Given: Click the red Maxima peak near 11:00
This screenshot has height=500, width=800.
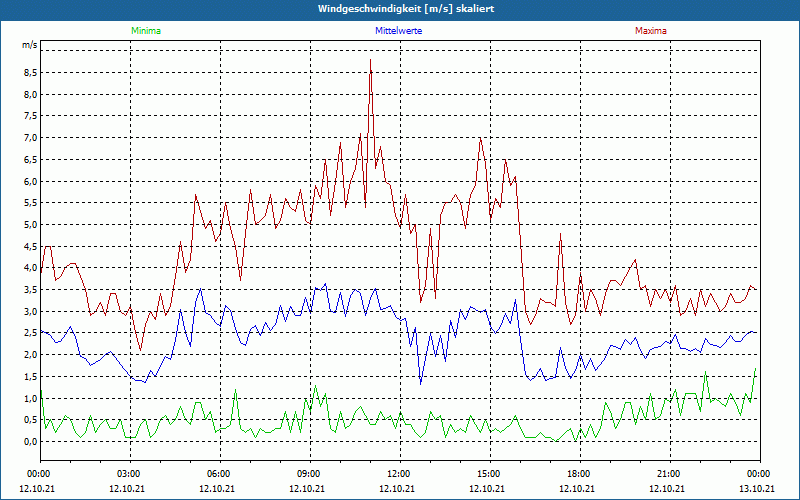Looking at the screenshot, I should click(x=370, y=60).
